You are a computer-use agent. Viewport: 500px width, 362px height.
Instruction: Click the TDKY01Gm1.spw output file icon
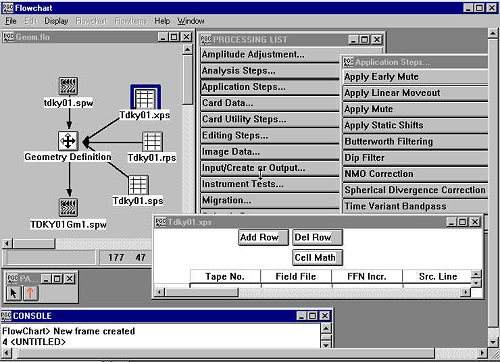point(69,207)
